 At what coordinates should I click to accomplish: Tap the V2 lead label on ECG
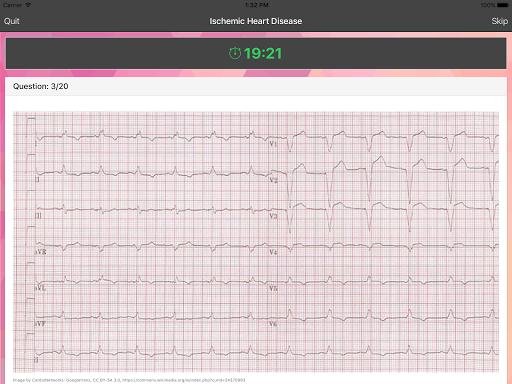coord(273,180)
